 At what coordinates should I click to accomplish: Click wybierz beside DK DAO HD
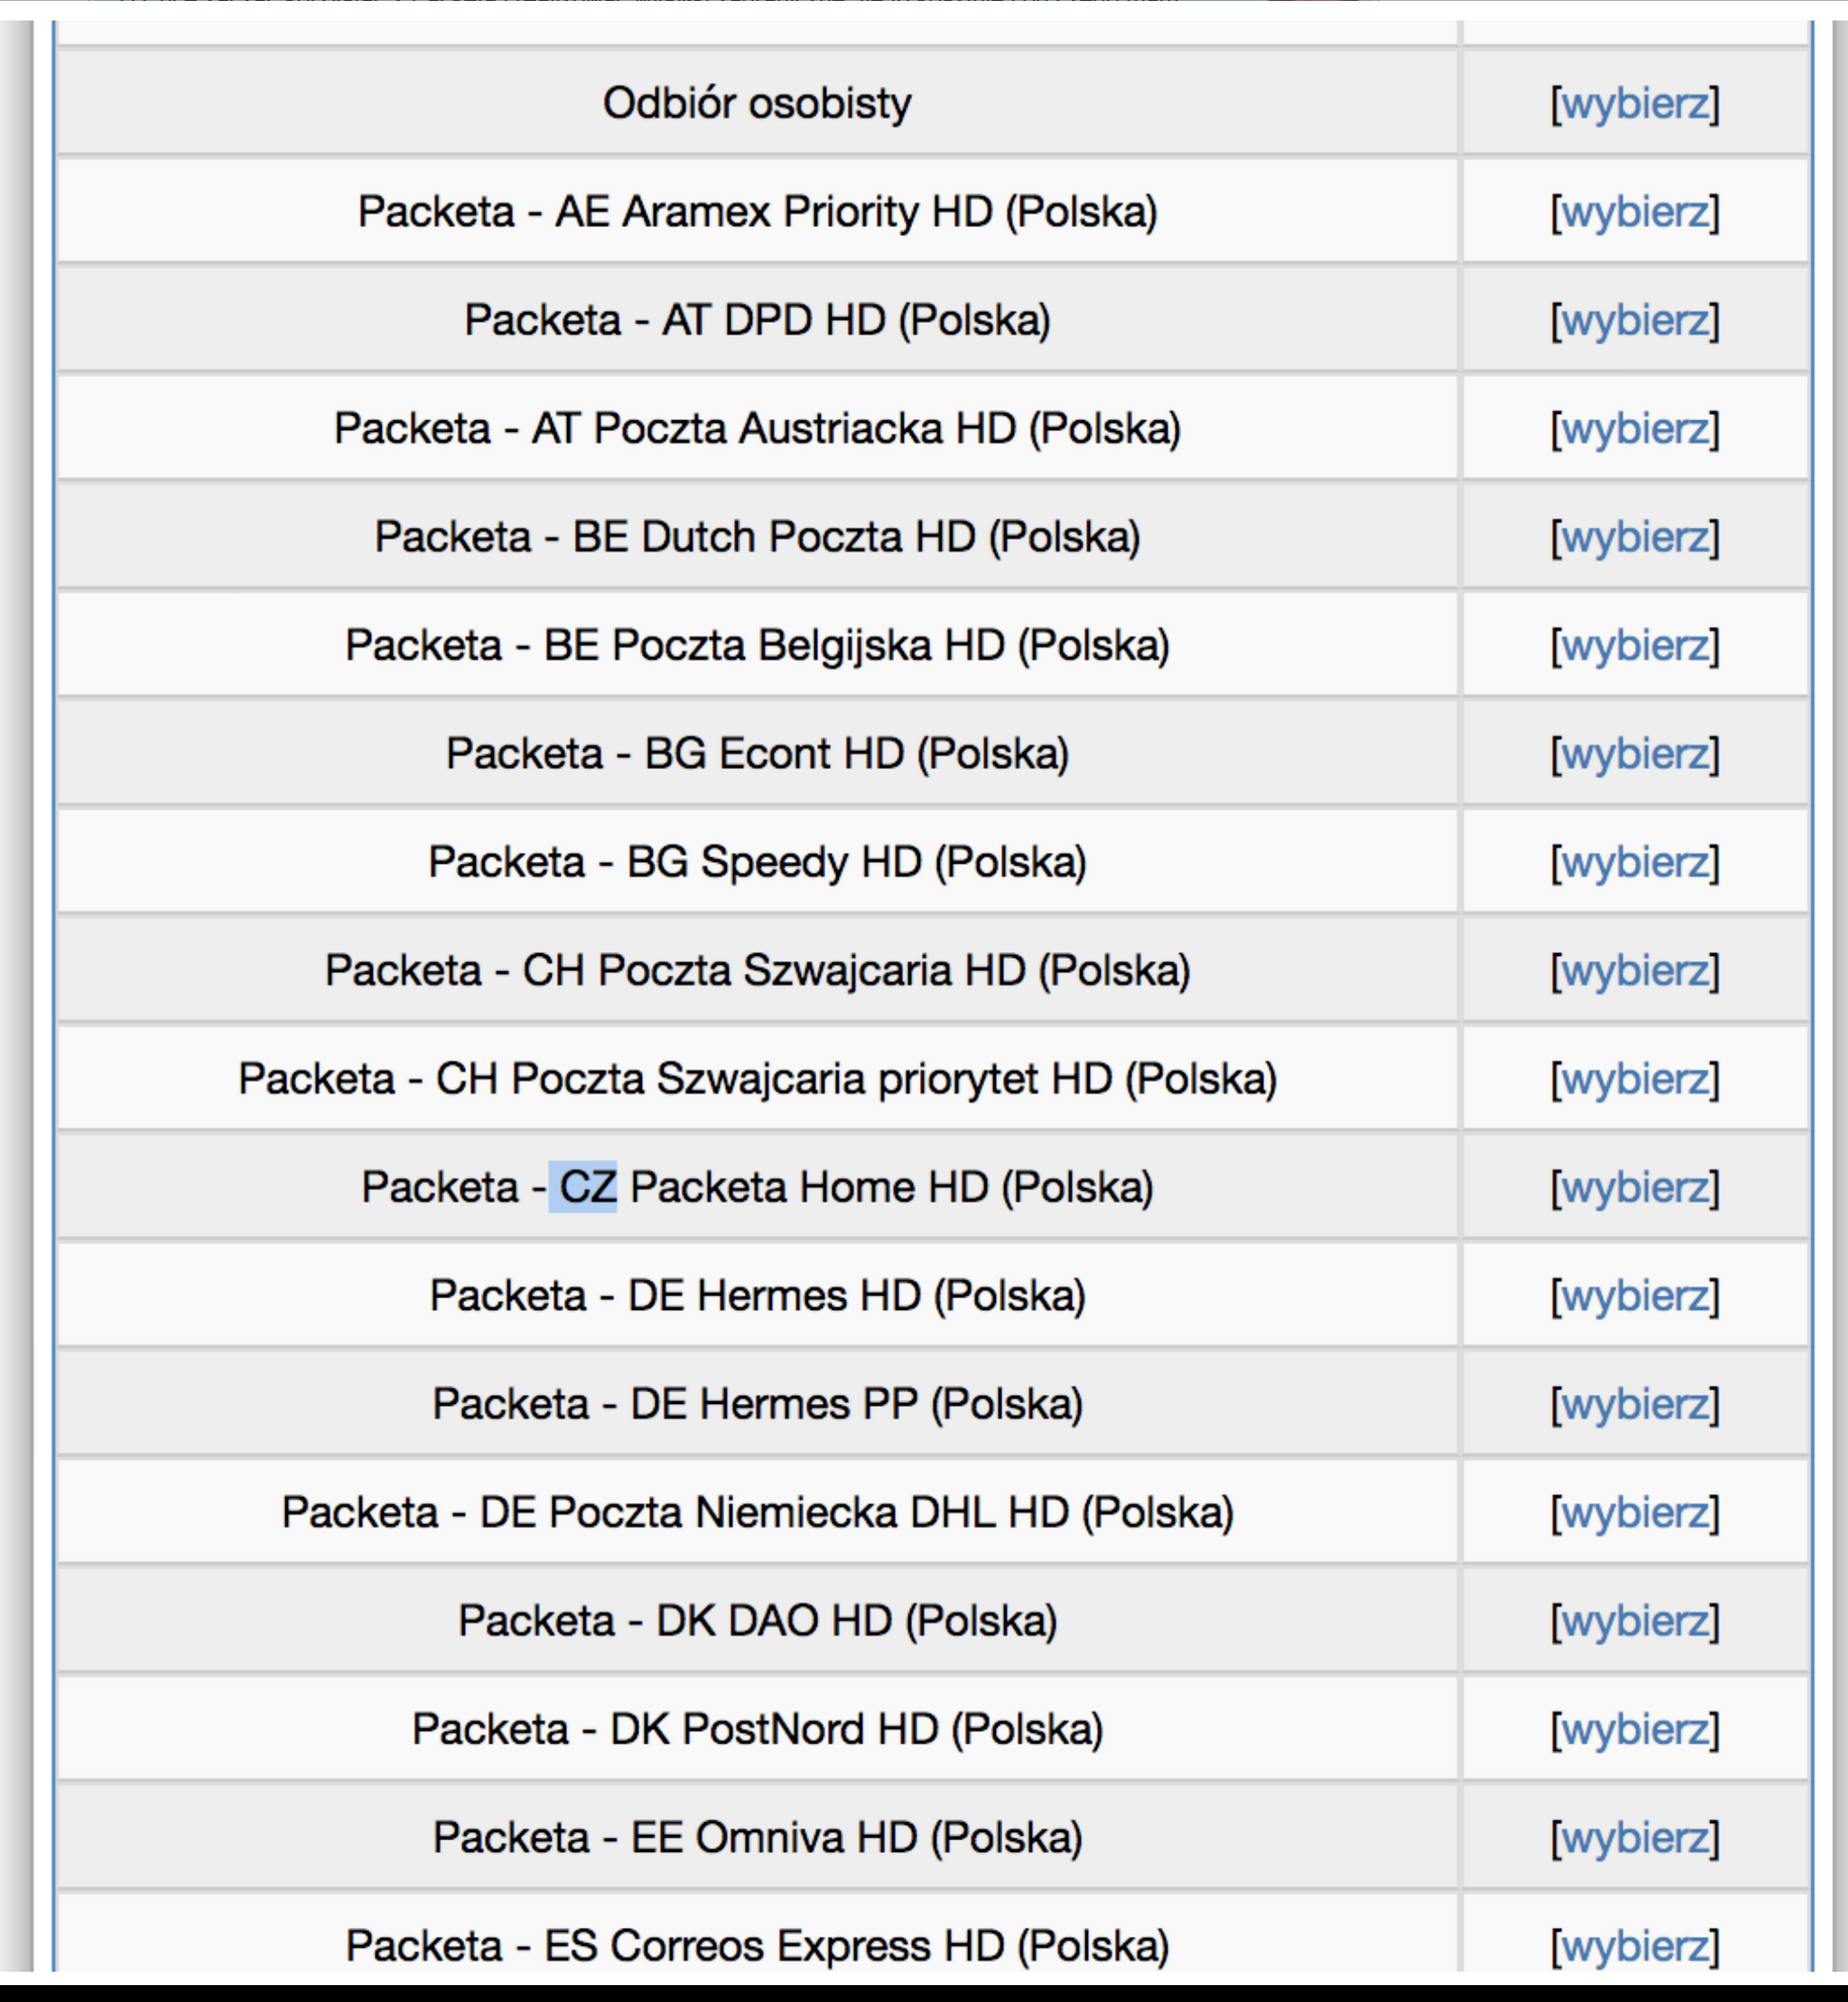(1635, 1622)
